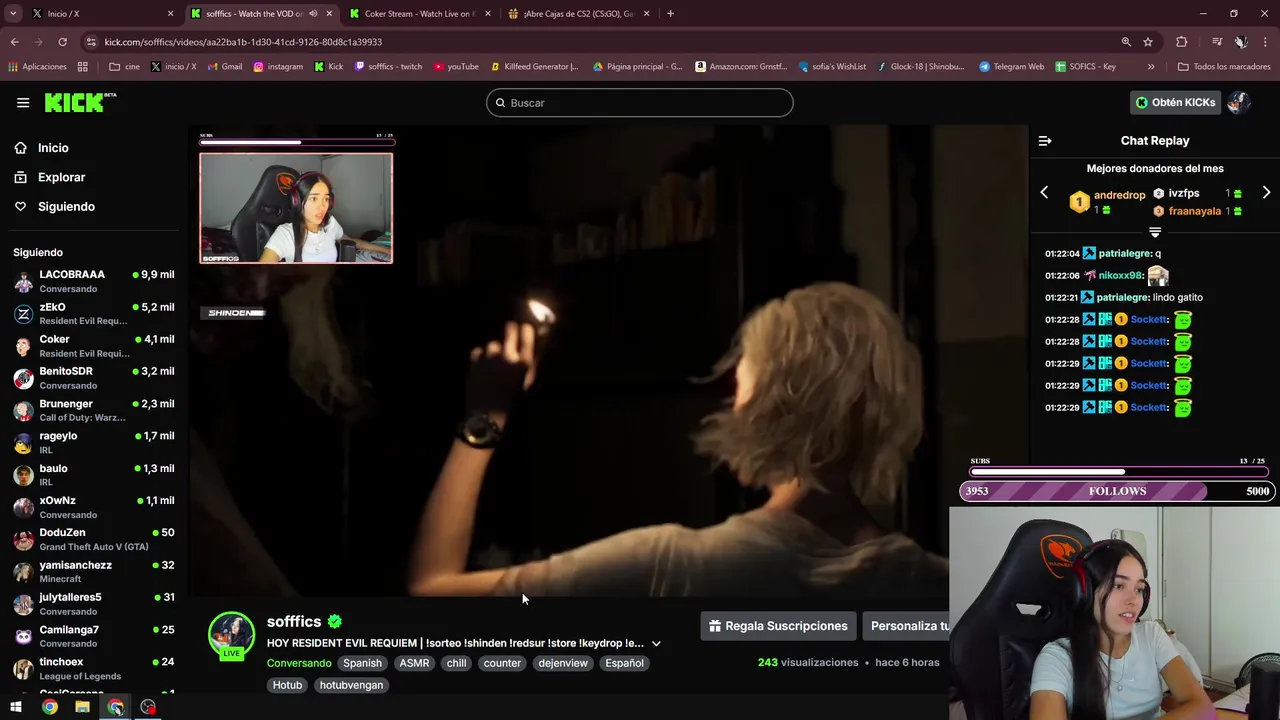
Task: Select the chill tag
Action: click(x=456, y=663)
